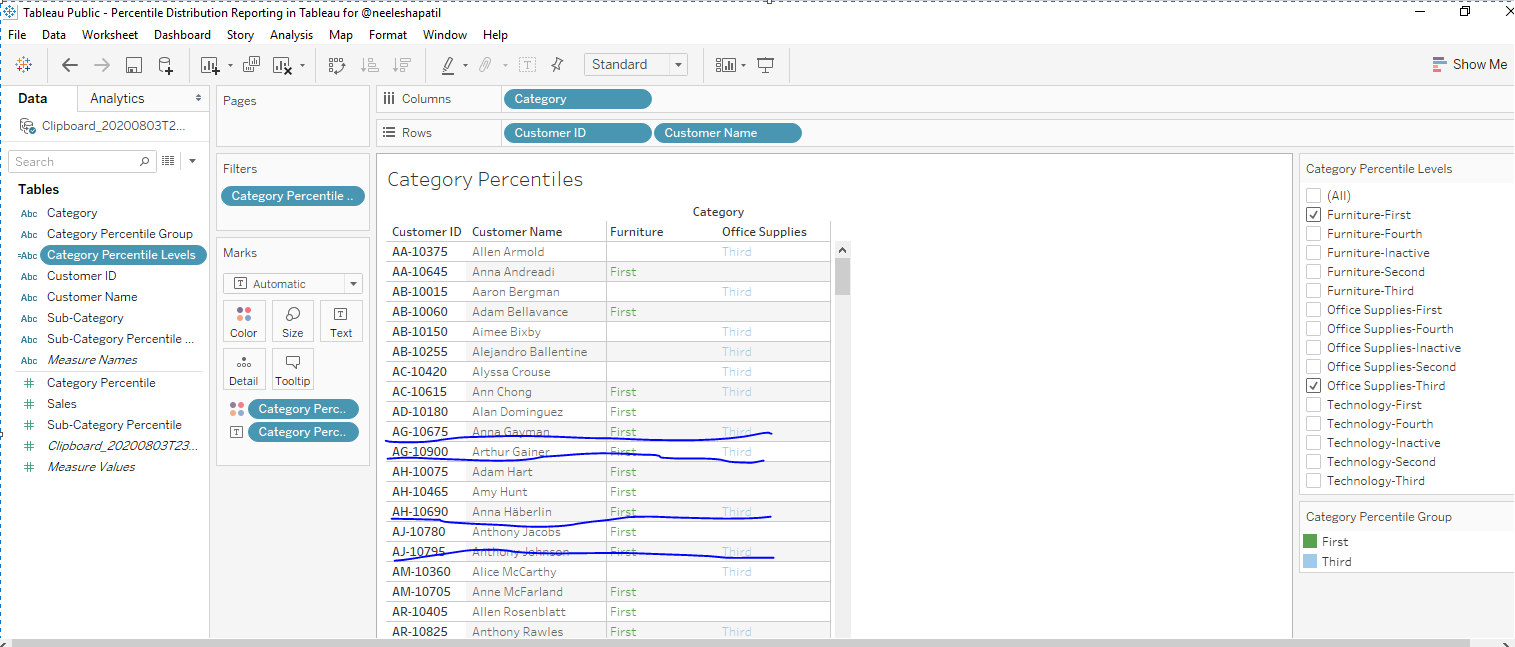Open the Analysis menu
1515x647 pixels.
click(x=291, y=34)
